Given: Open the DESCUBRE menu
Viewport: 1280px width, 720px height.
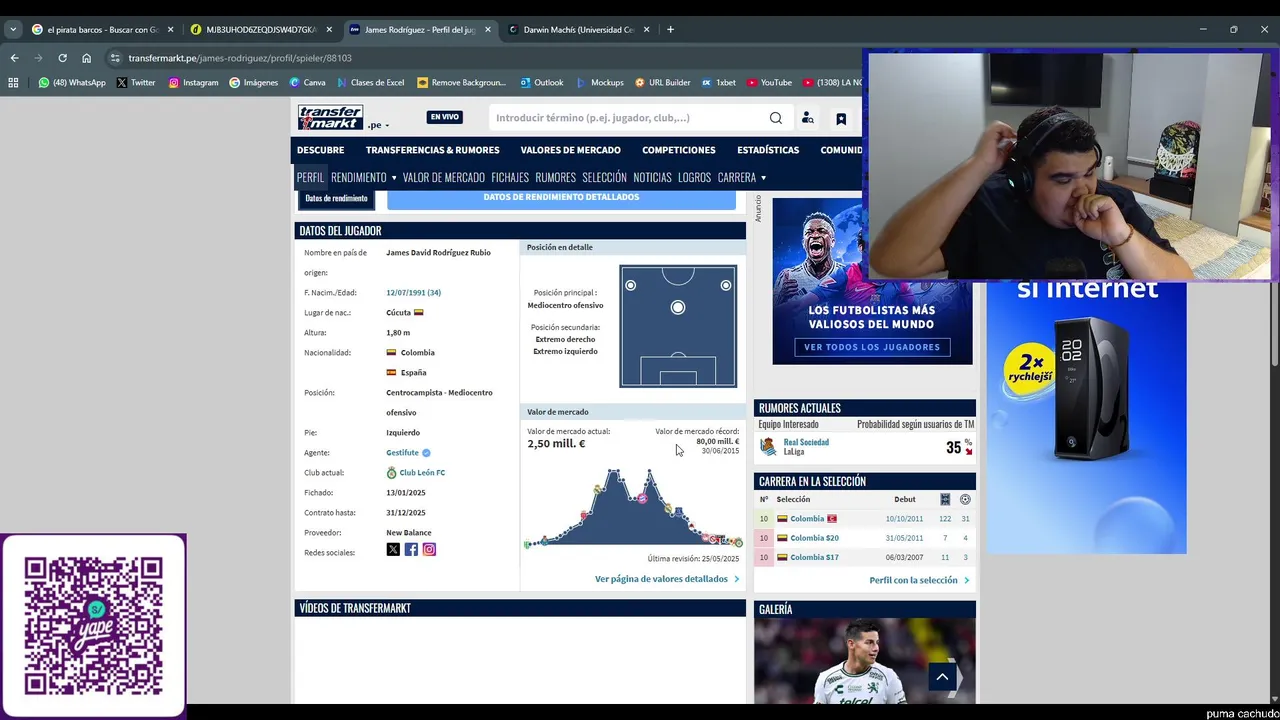Looking at the screenshot, I should click(x=320, y=150).
